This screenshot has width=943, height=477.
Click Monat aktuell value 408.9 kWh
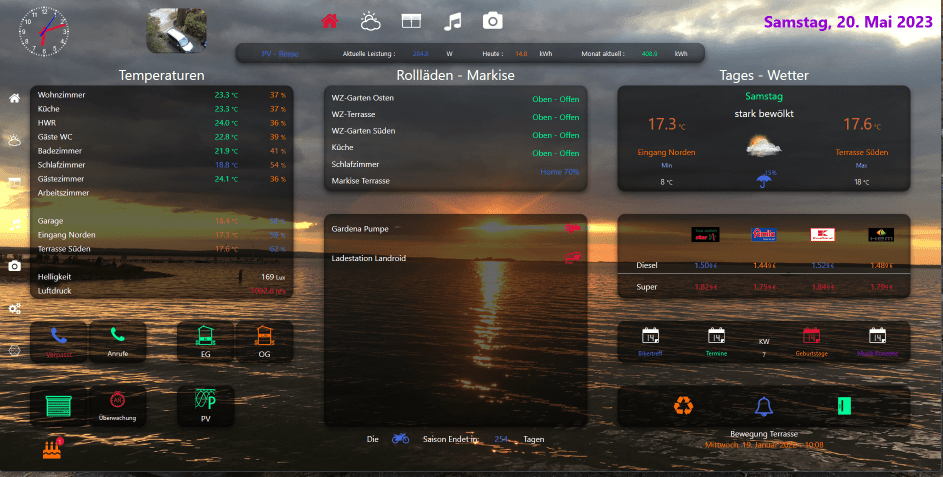650,54
